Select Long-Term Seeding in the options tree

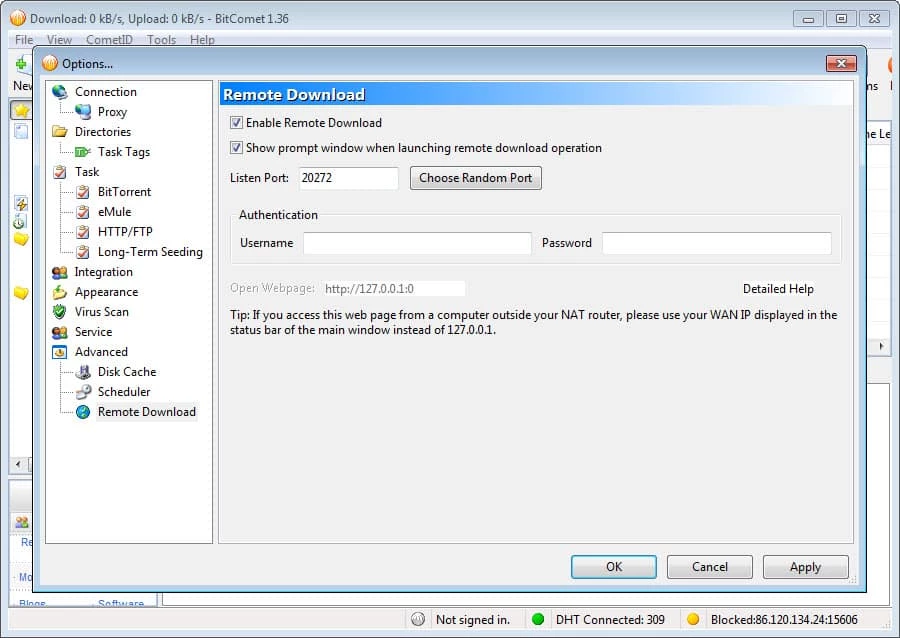tap(150, 252)
